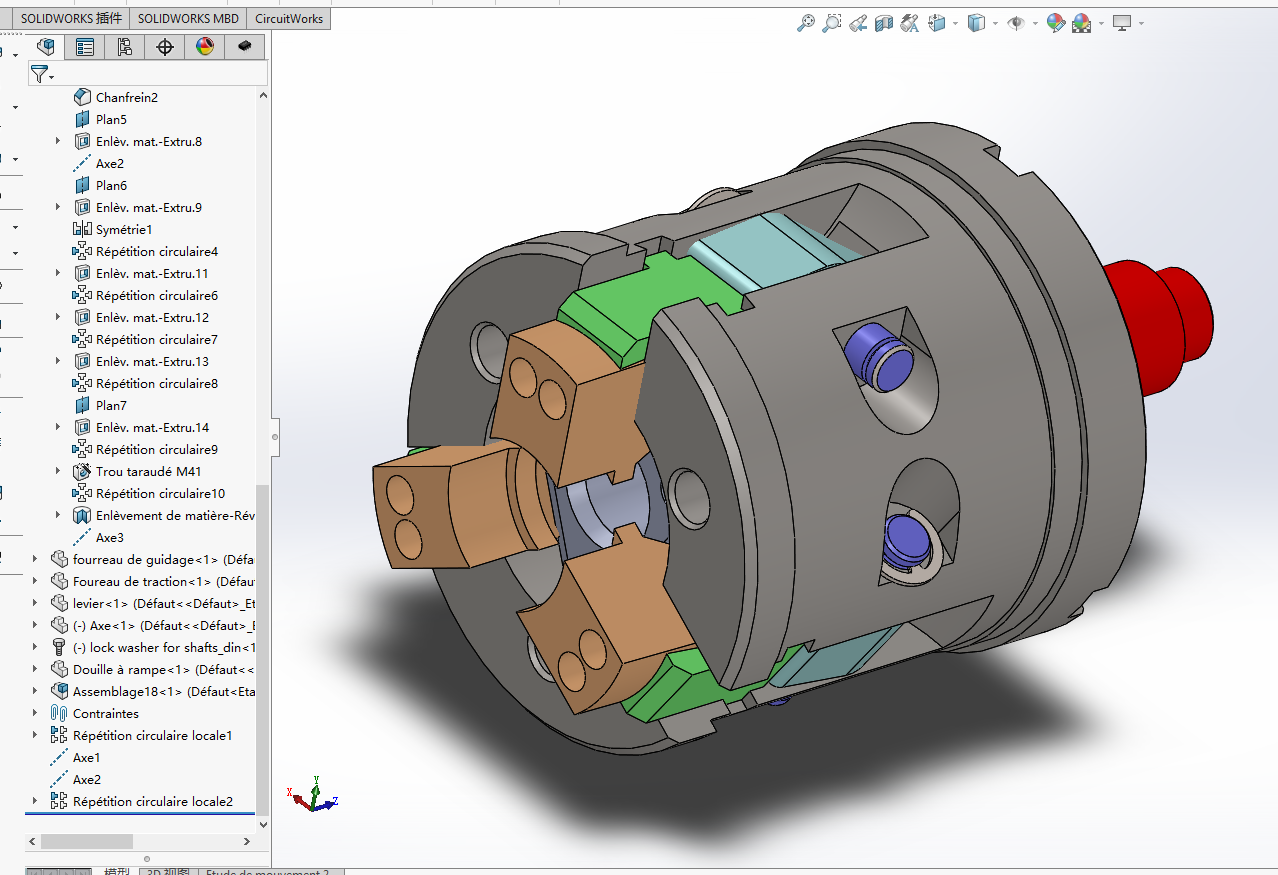Click the tree filter funnel icon
Image resolution: width=1278 pixels, height=875 pixels.
[x=38, y=73]
